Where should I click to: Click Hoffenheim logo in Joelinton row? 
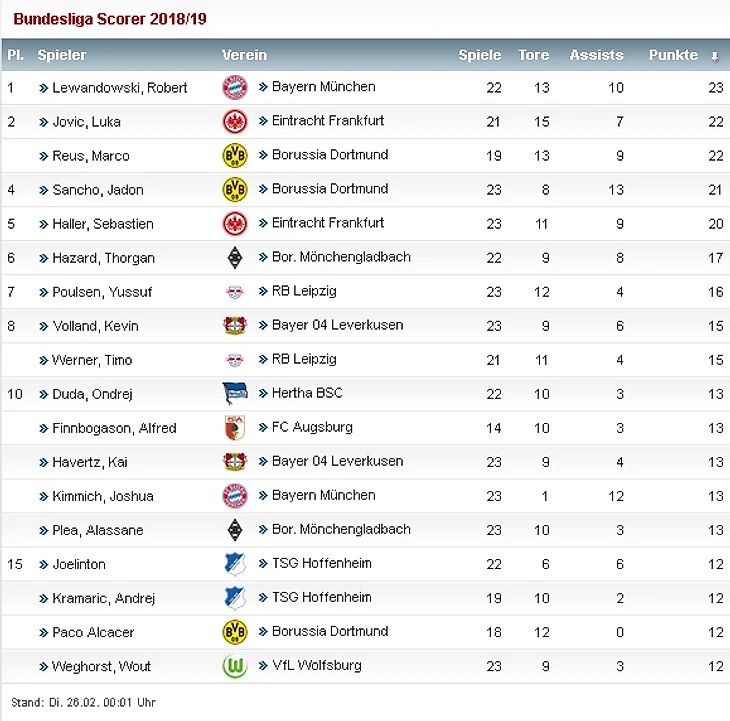click(234, 563)
